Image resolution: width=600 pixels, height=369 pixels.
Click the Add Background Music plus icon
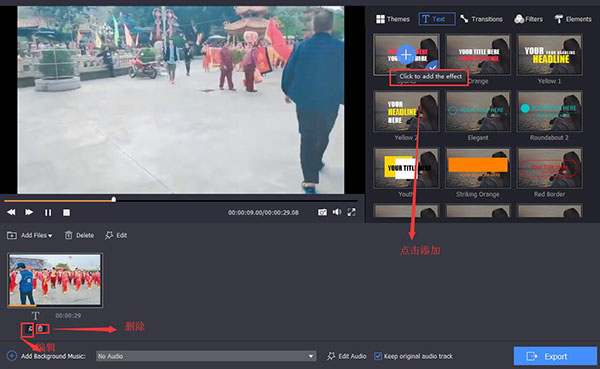12,356
